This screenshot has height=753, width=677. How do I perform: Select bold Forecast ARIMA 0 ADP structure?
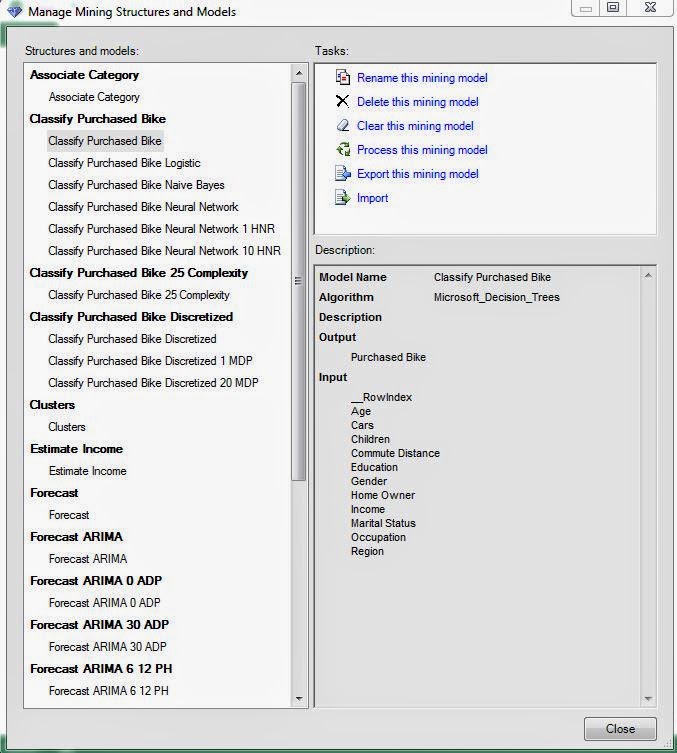[x=96, y=581]
